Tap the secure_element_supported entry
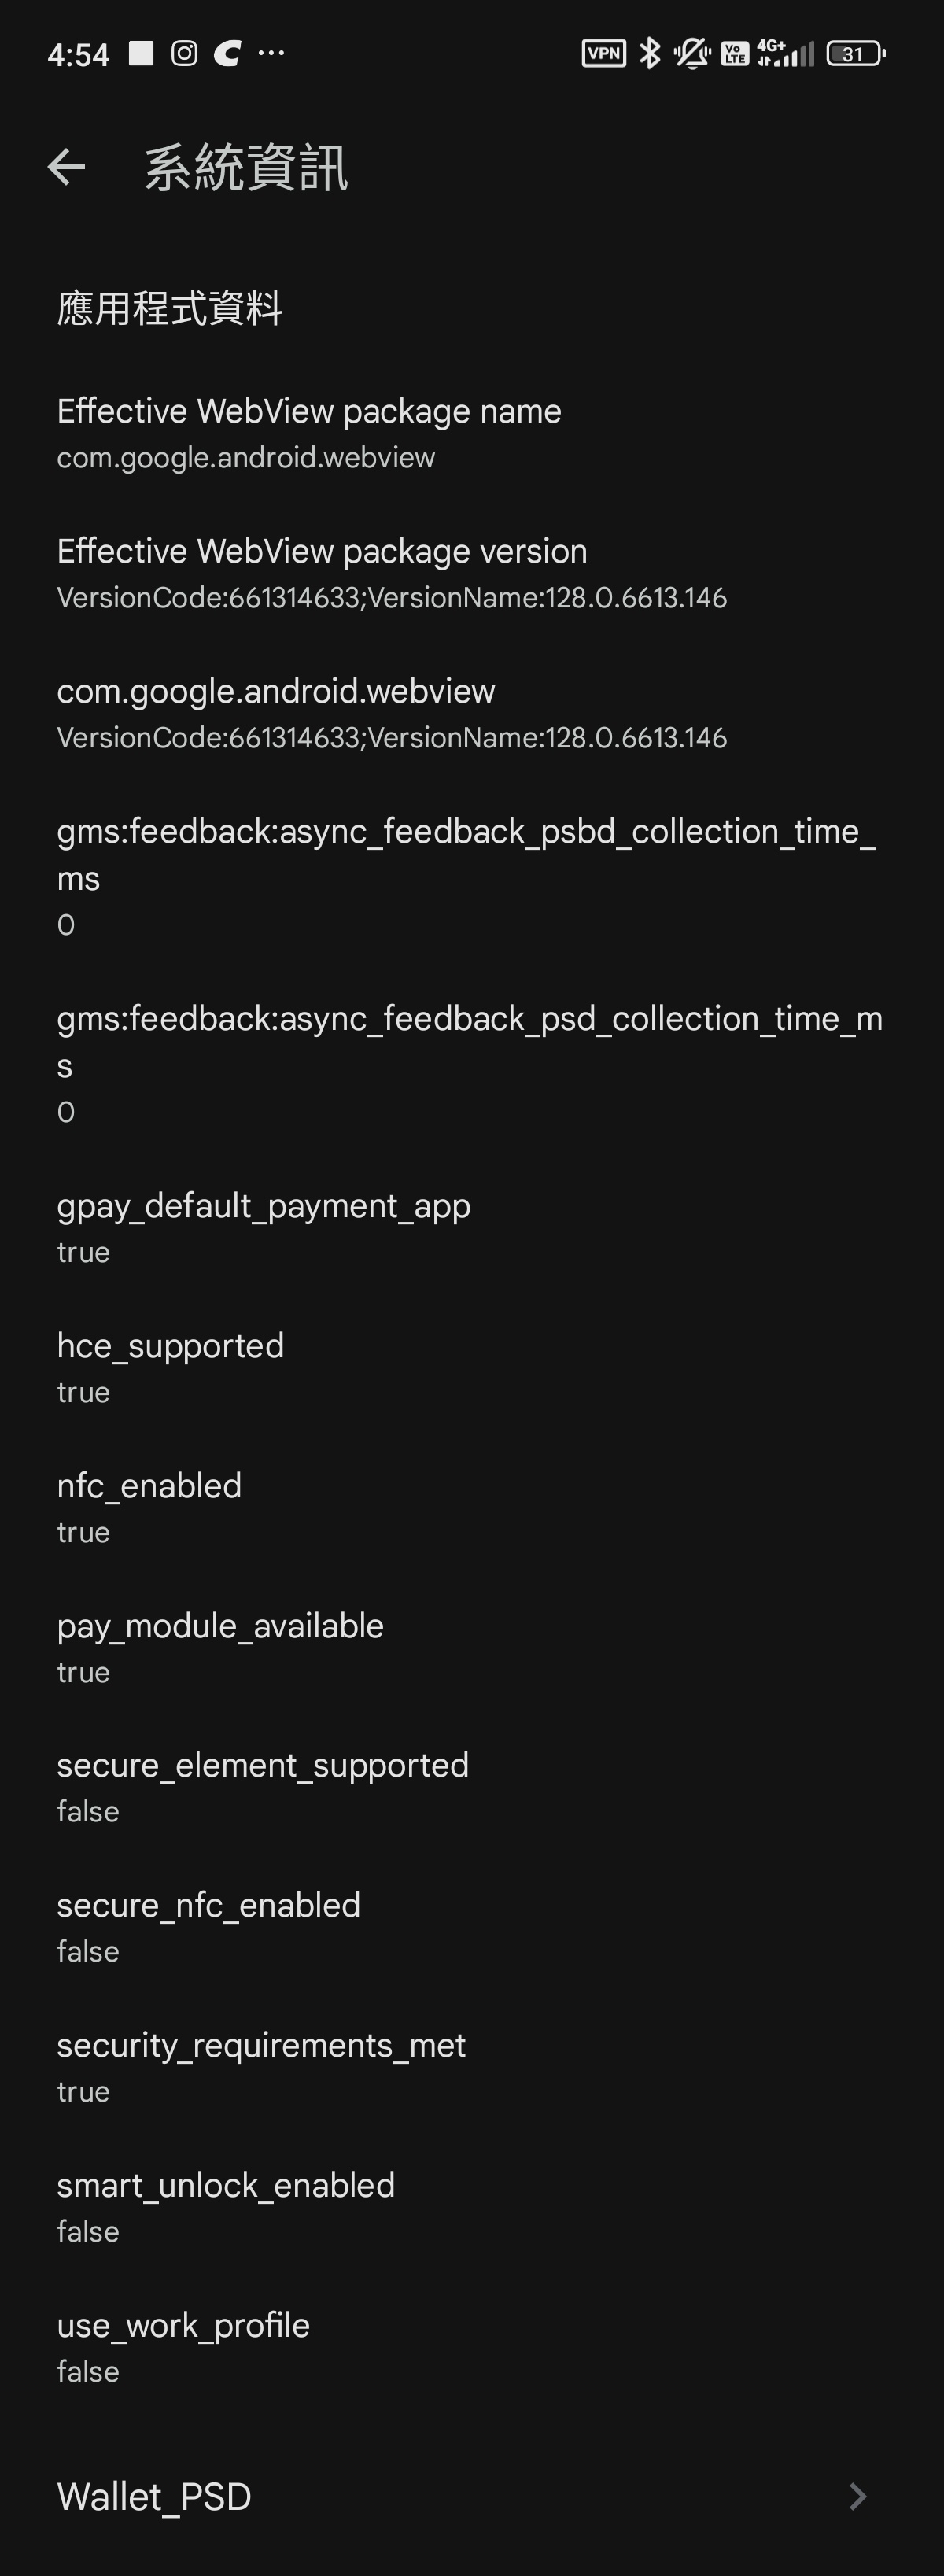The image size is (944, 2576). pos(472,1786)
